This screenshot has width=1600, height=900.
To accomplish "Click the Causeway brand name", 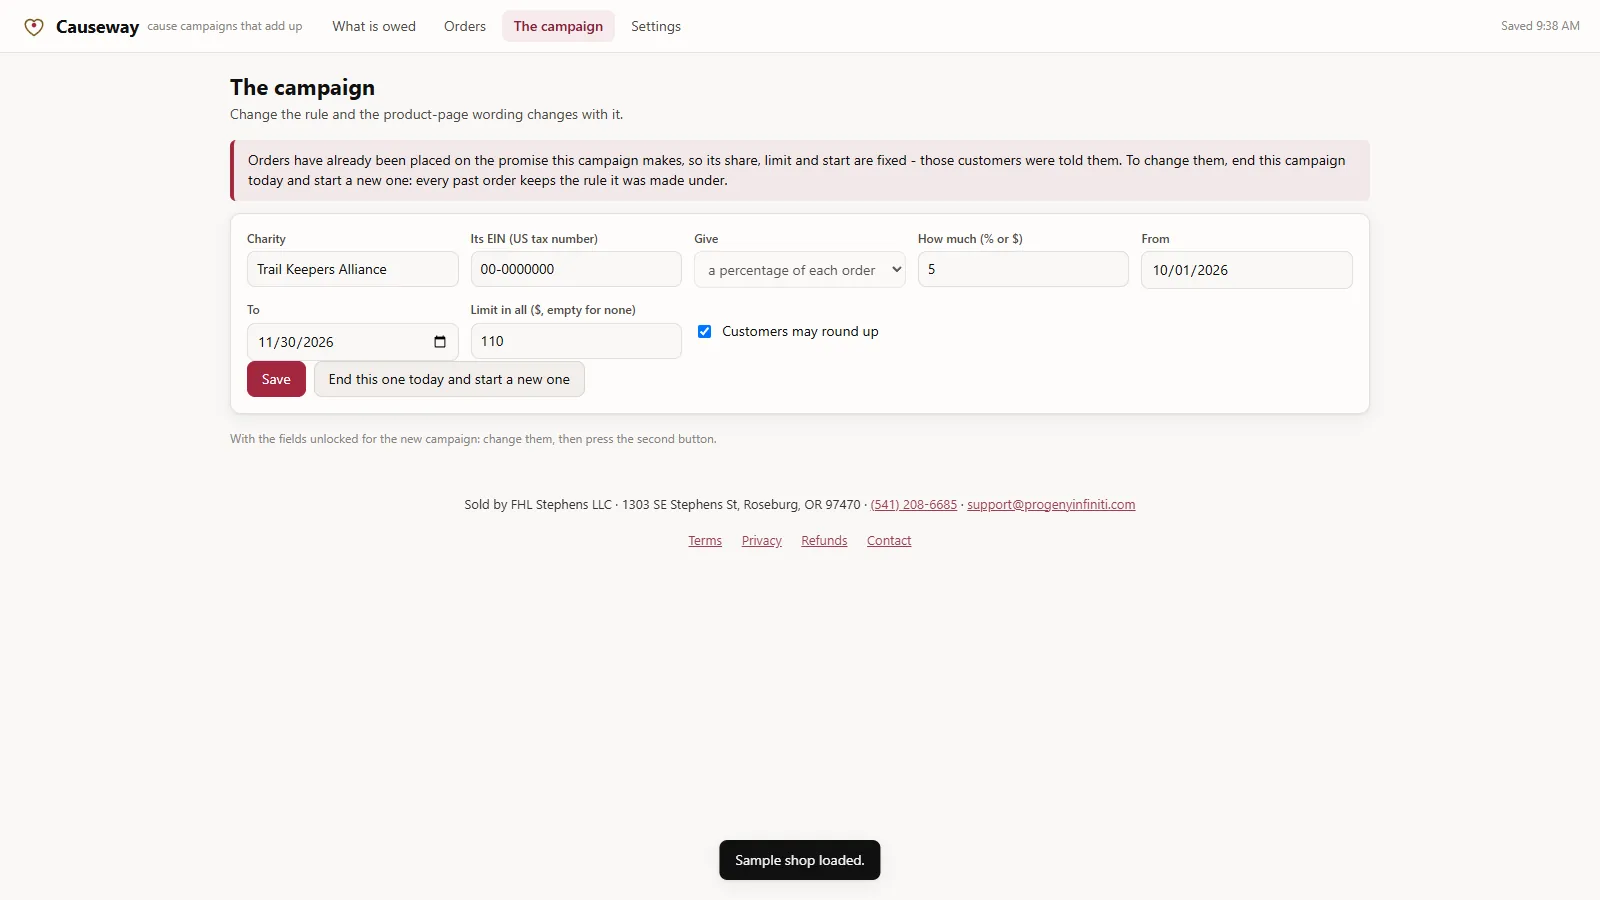I will coord(97,27).
